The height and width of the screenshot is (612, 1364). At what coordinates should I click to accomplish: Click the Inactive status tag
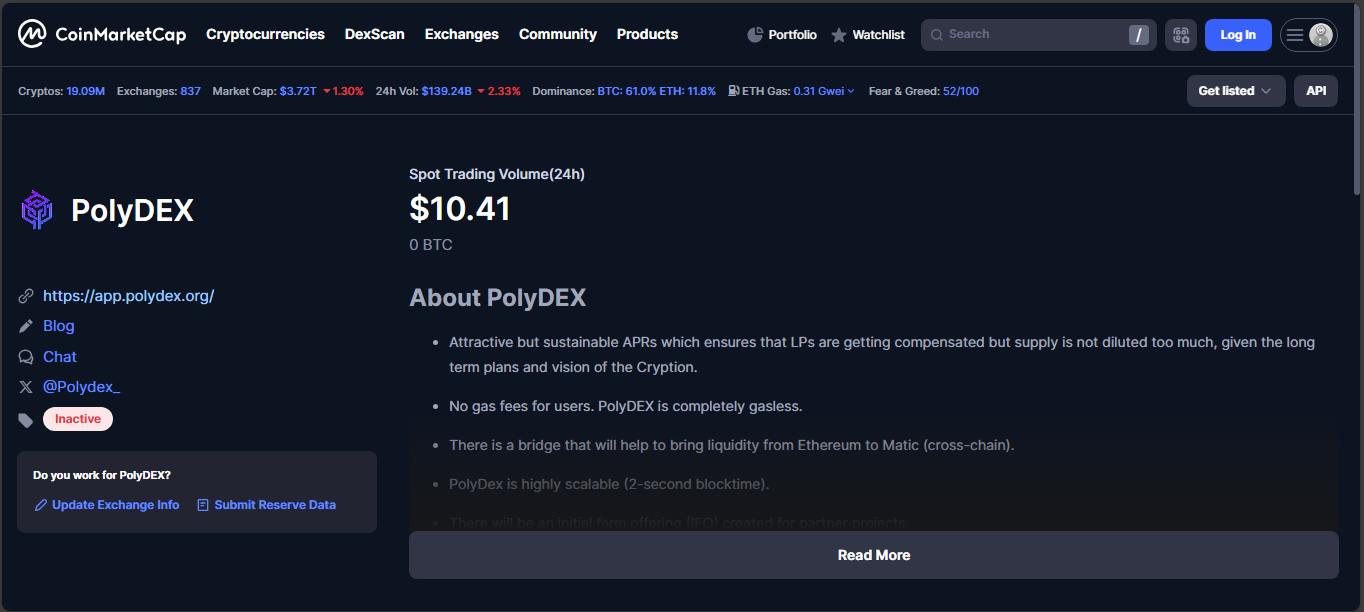(78, 419)
